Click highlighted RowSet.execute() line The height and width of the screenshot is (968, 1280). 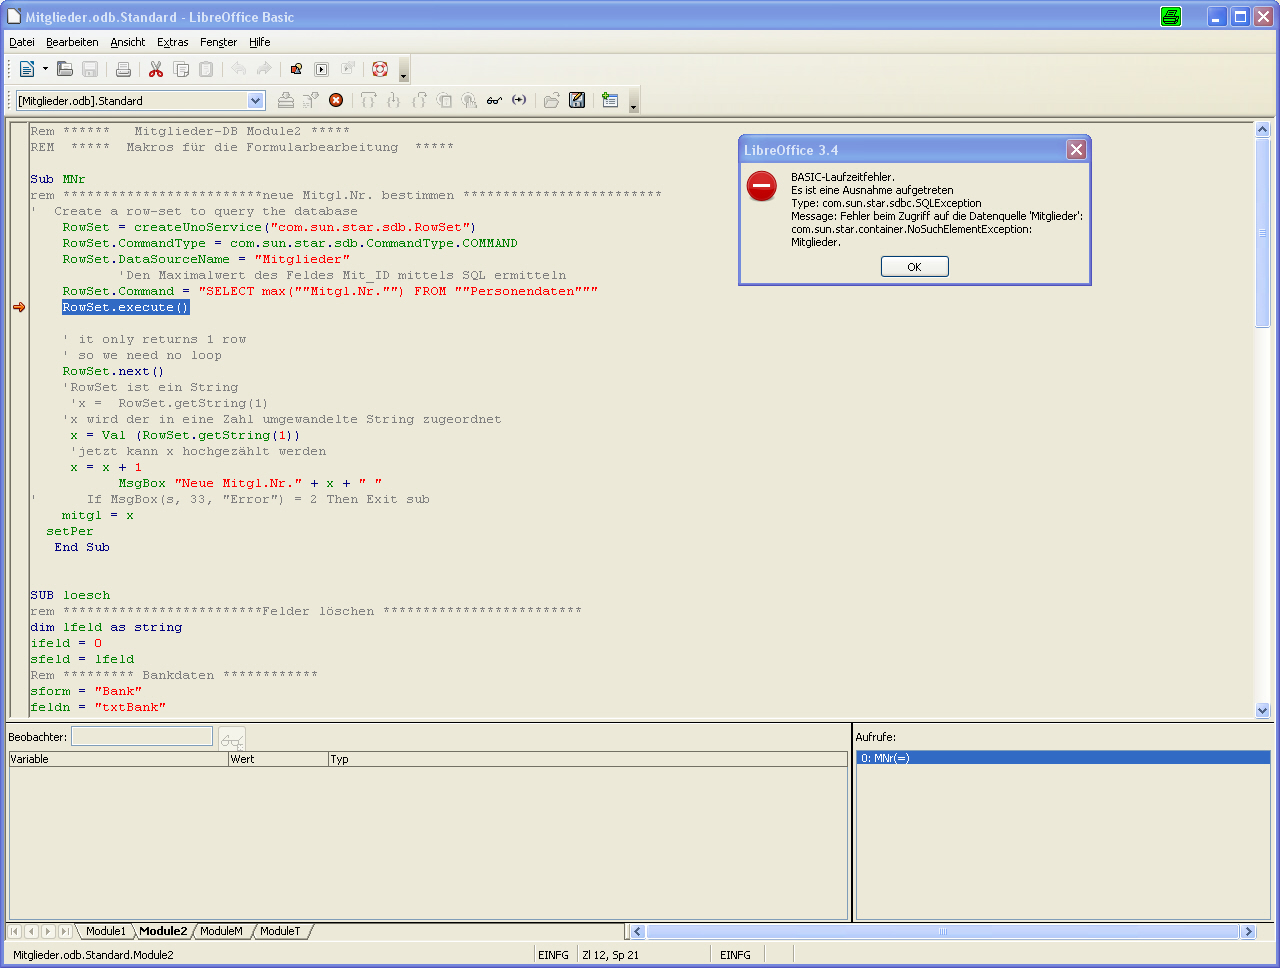[x=126, y=307]
